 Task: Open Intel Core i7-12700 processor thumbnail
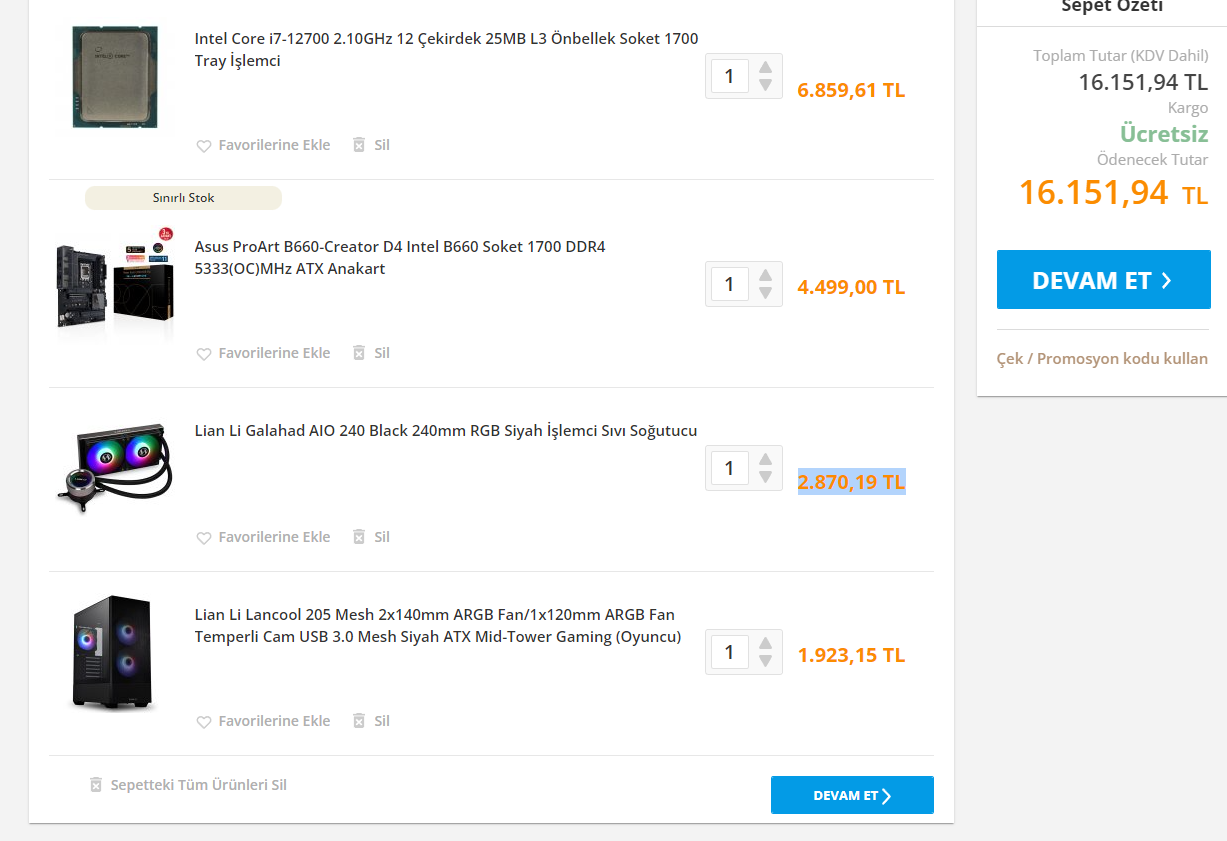pos(115,77)
